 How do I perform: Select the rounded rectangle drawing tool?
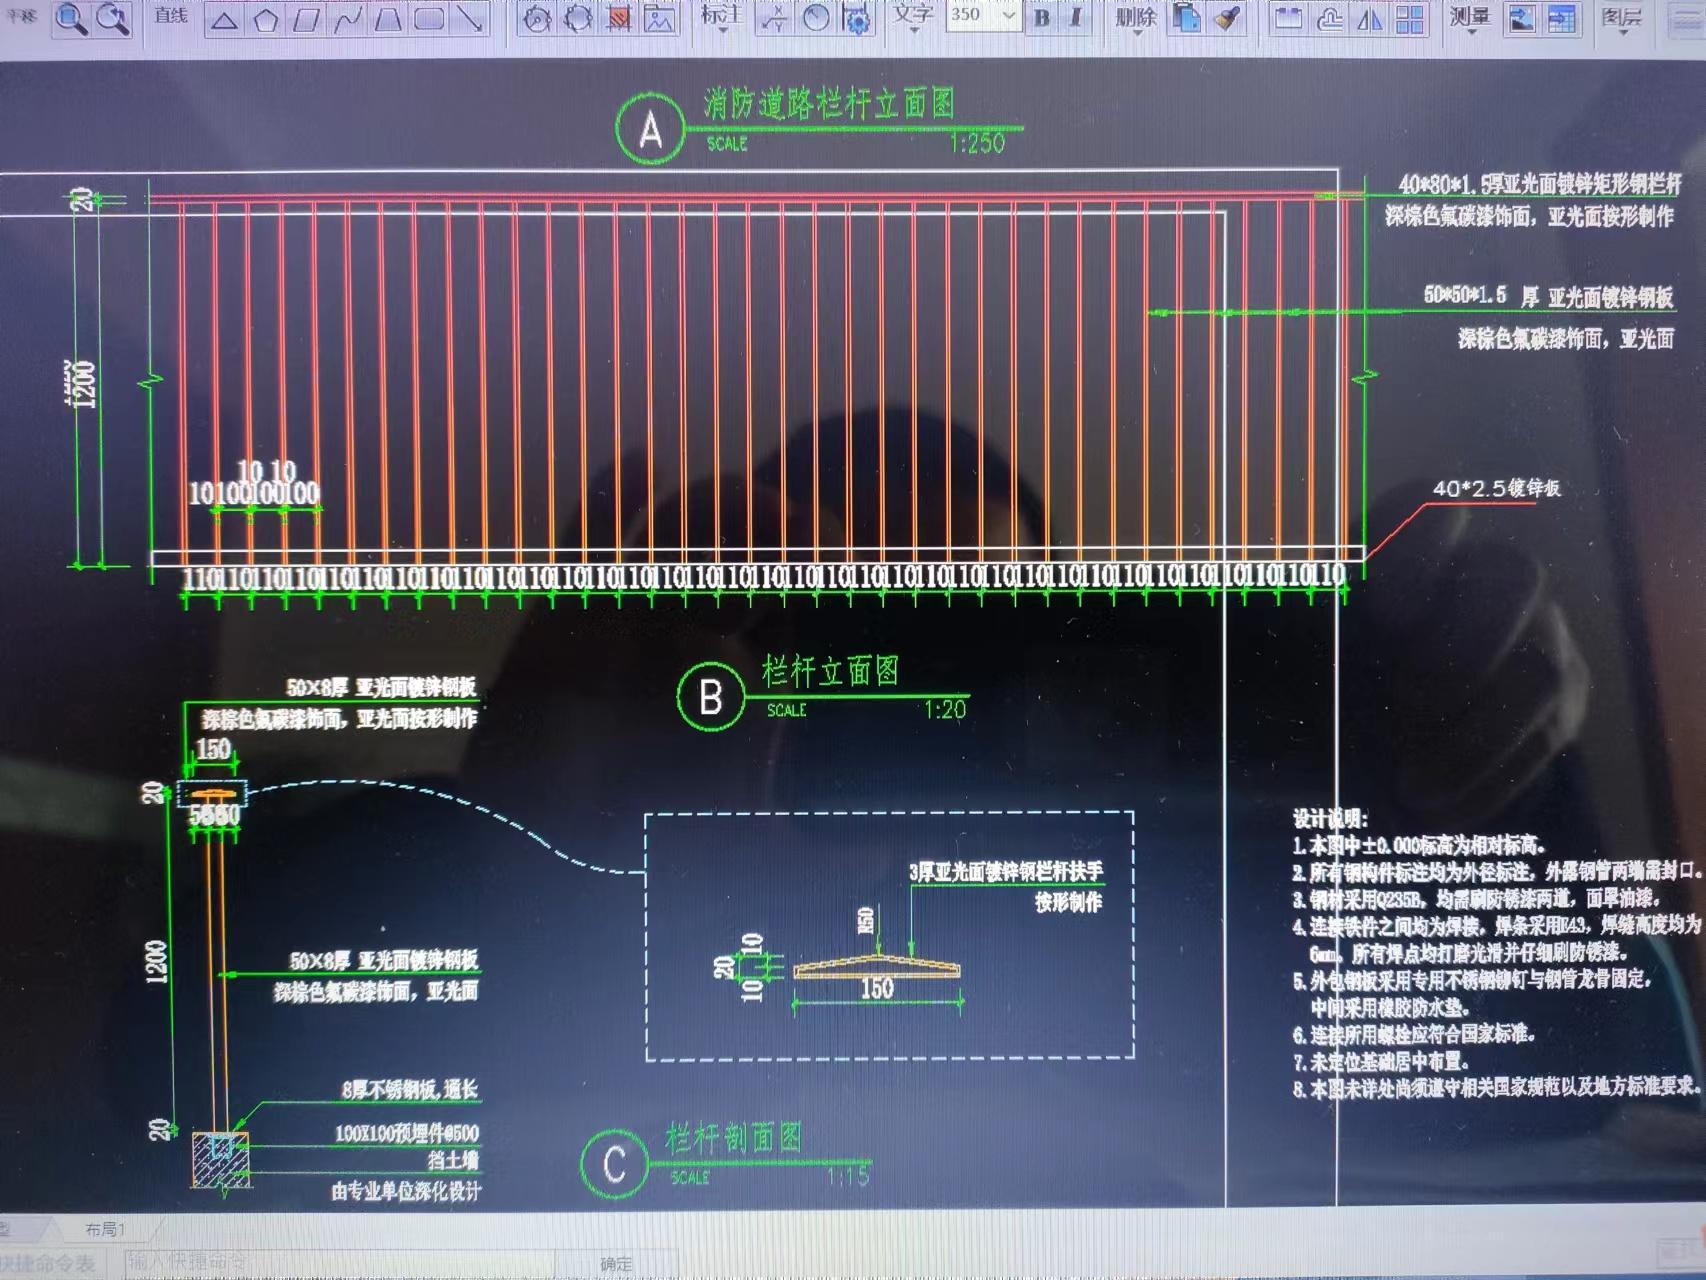point(429,19)
